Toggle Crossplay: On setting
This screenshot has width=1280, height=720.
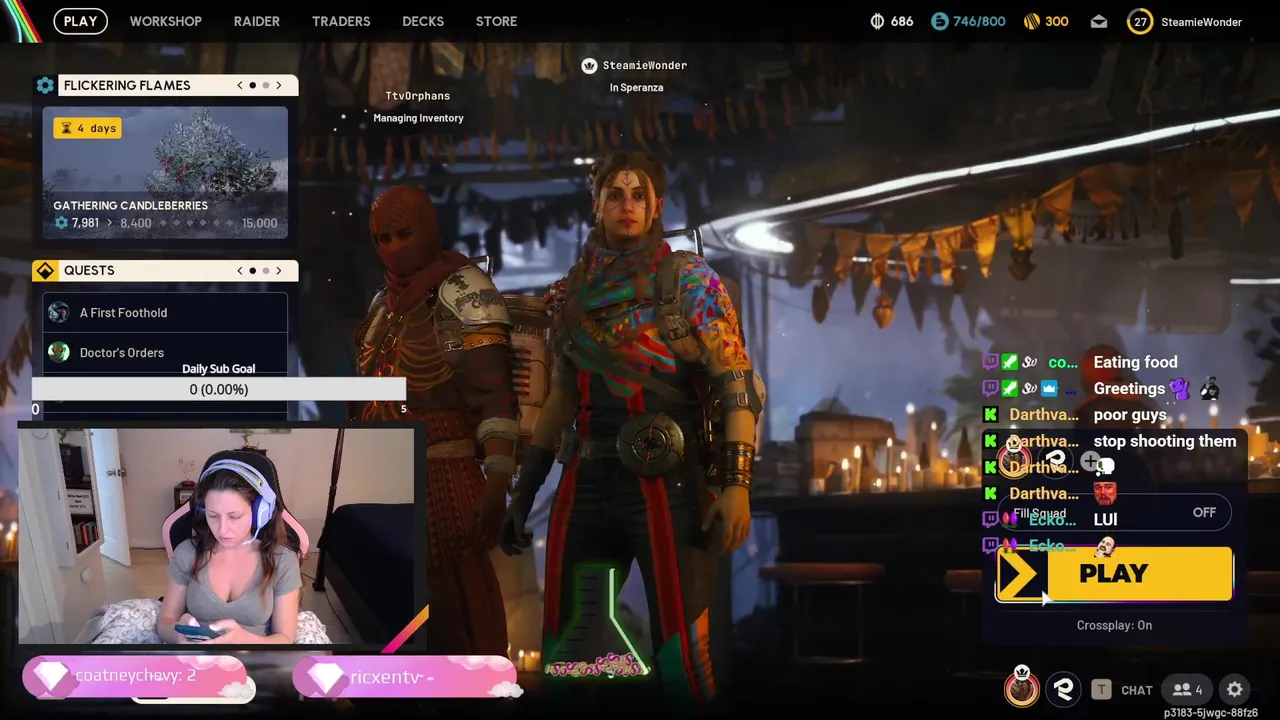point(1114,625)
